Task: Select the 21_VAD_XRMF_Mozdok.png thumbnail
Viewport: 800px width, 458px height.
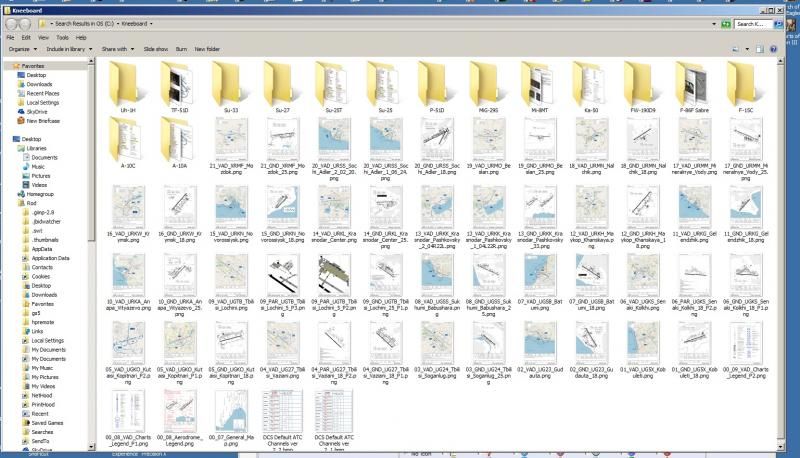Action: coord(231,146)
